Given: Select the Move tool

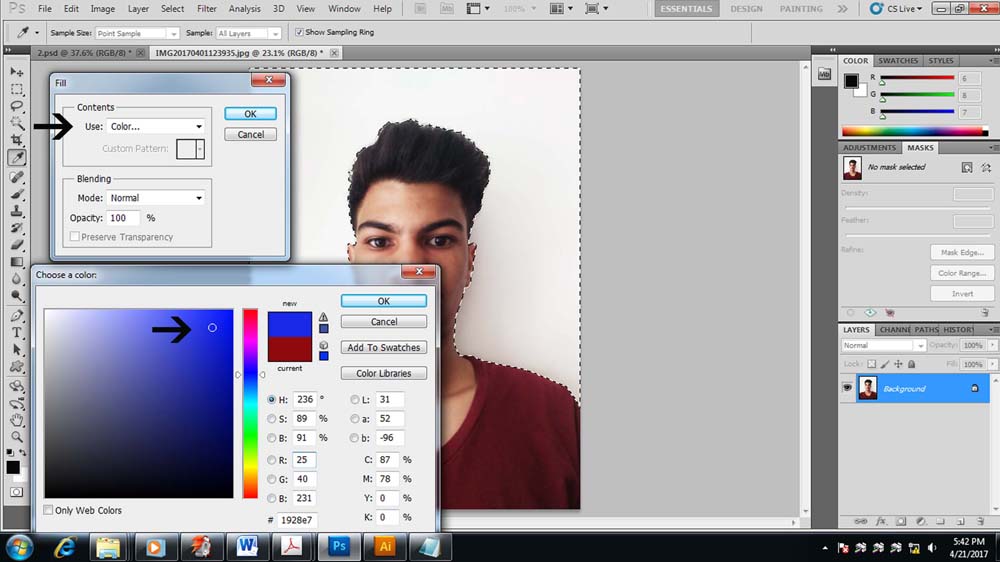Looking at the screenshot, I should pos(17,72).
